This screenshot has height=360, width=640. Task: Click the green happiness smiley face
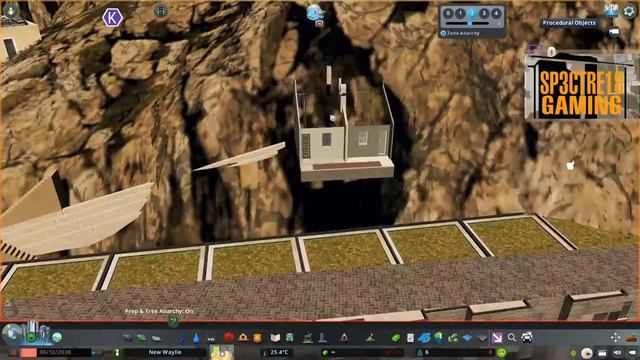[x=502, y=352]
